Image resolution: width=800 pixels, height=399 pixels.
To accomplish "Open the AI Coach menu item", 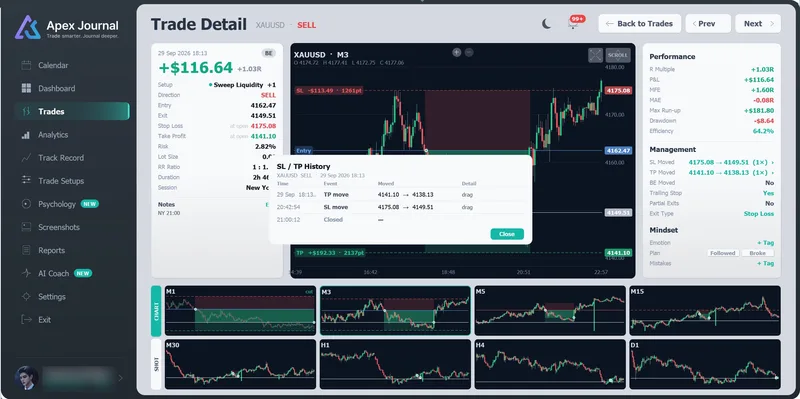I will (x=72, y=273).
